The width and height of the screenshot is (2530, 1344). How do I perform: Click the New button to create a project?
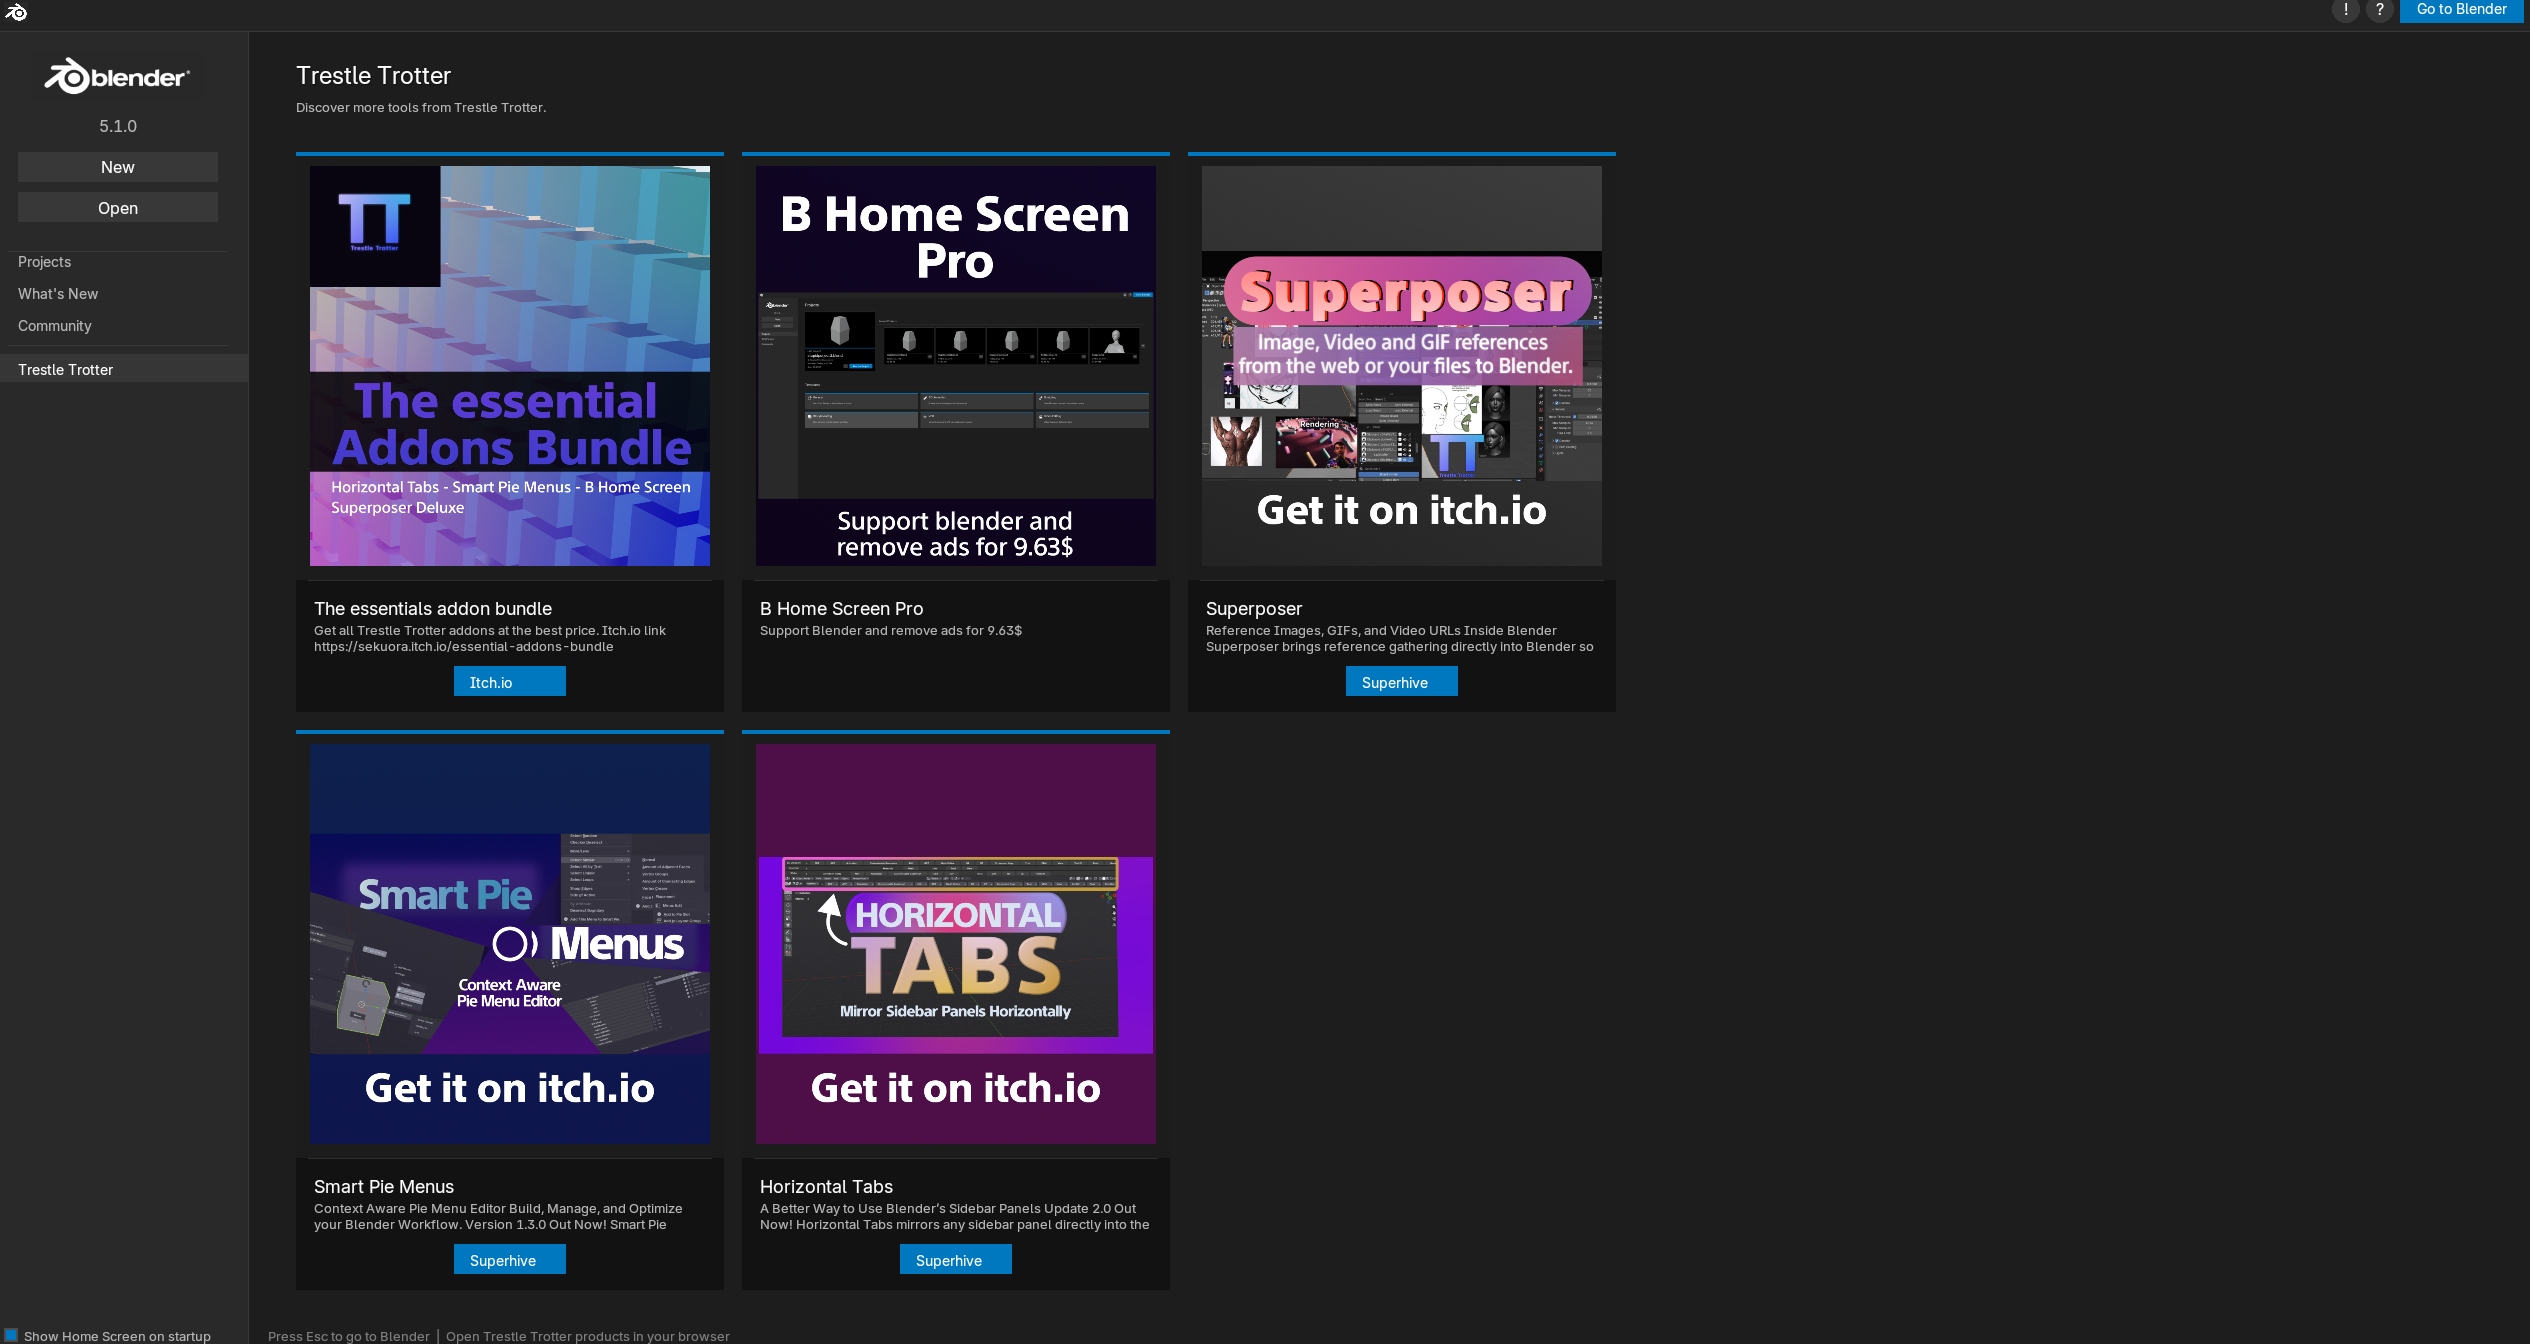[117, 166]
